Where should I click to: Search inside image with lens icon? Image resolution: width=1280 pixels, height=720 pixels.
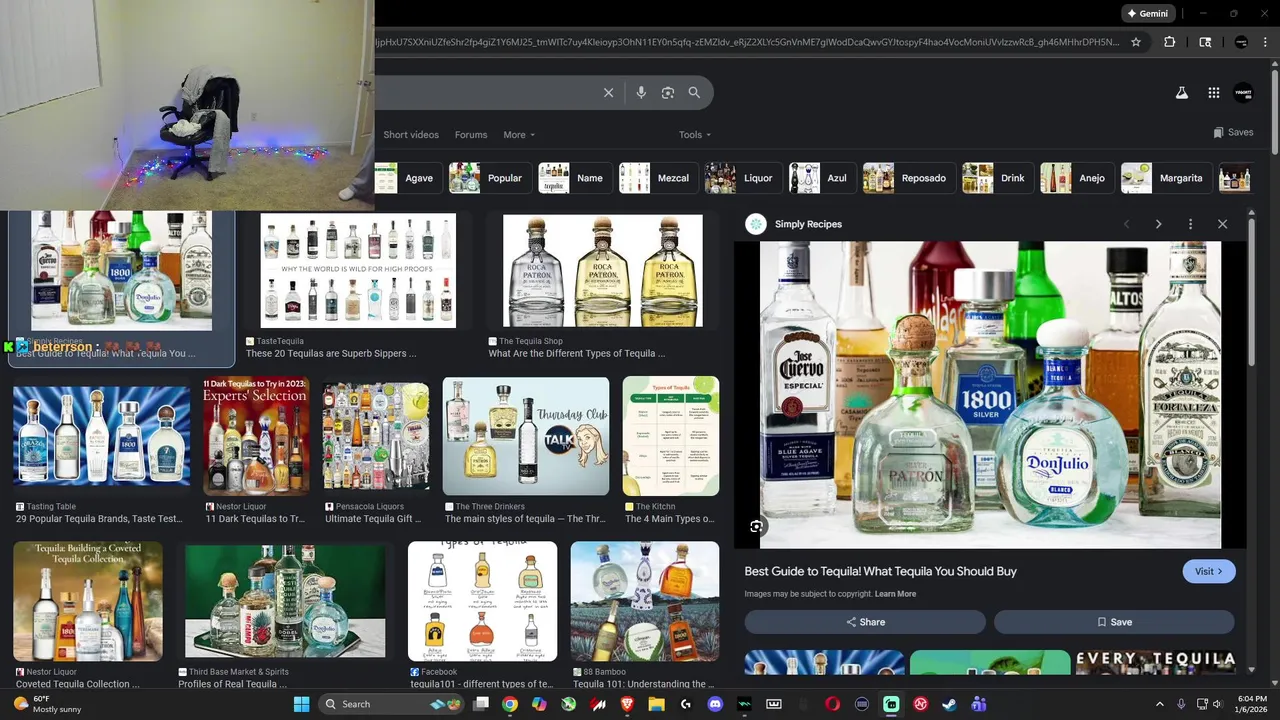coord(756,526)
